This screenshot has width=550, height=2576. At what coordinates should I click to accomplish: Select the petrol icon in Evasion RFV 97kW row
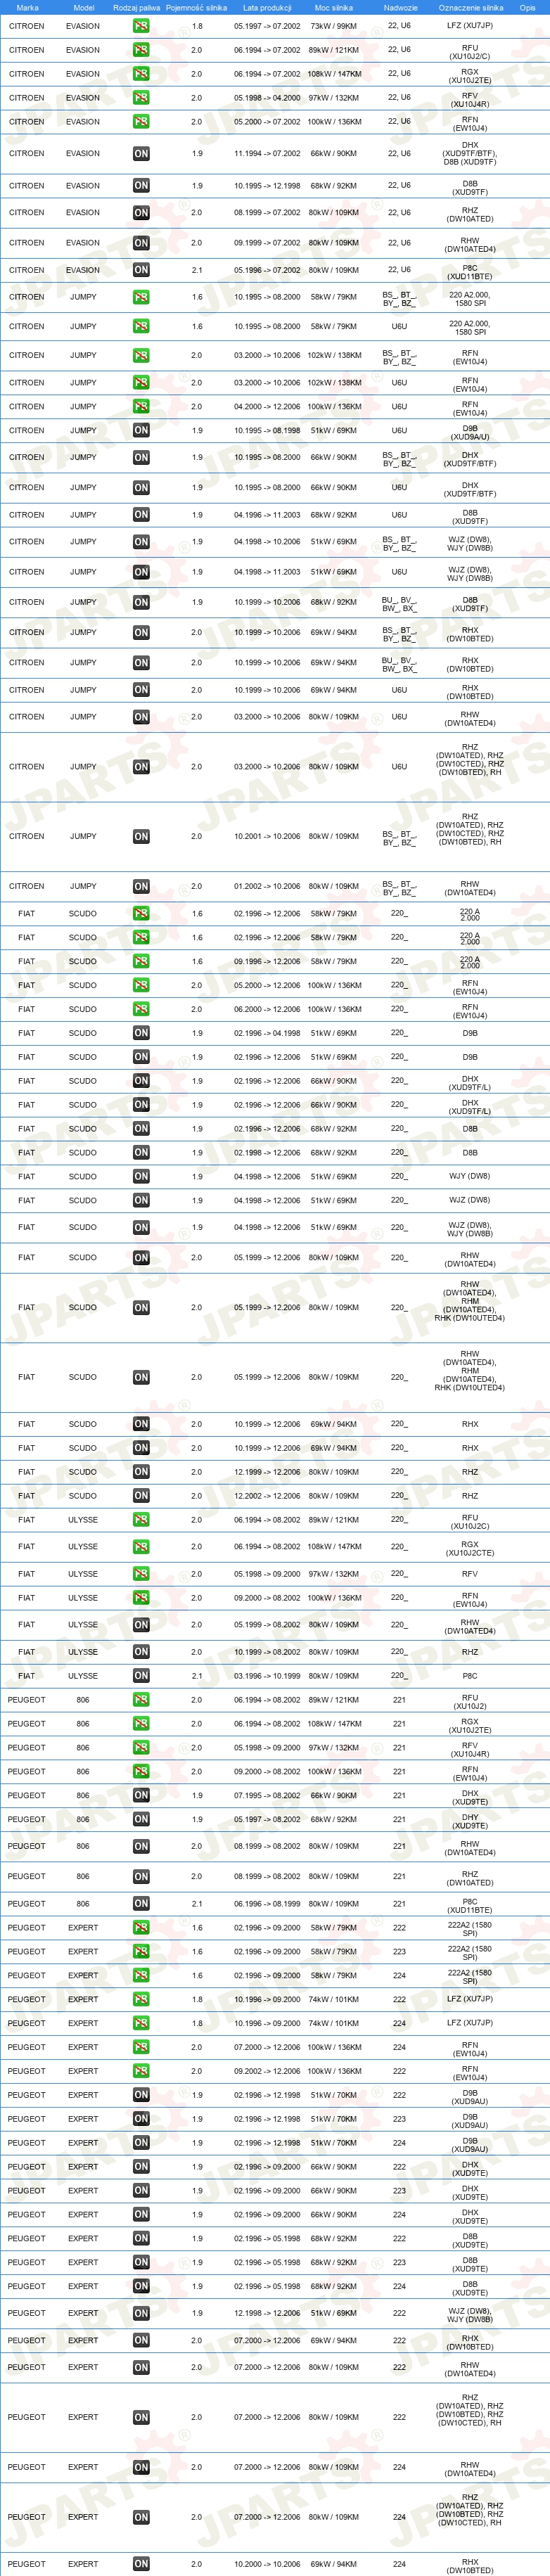click(141, 98)
